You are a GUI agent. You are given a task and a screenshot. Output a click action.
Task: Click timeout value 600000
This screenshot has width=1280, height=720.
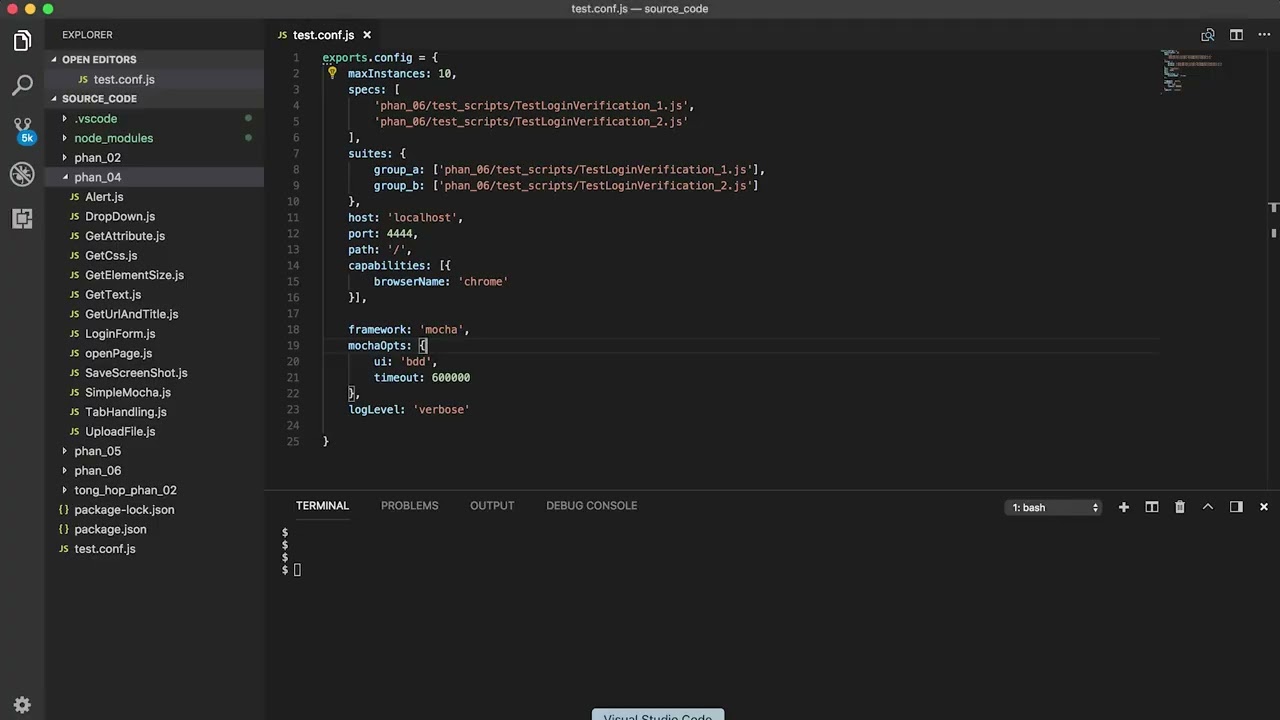pyautogui.click(x=451, y=377)
